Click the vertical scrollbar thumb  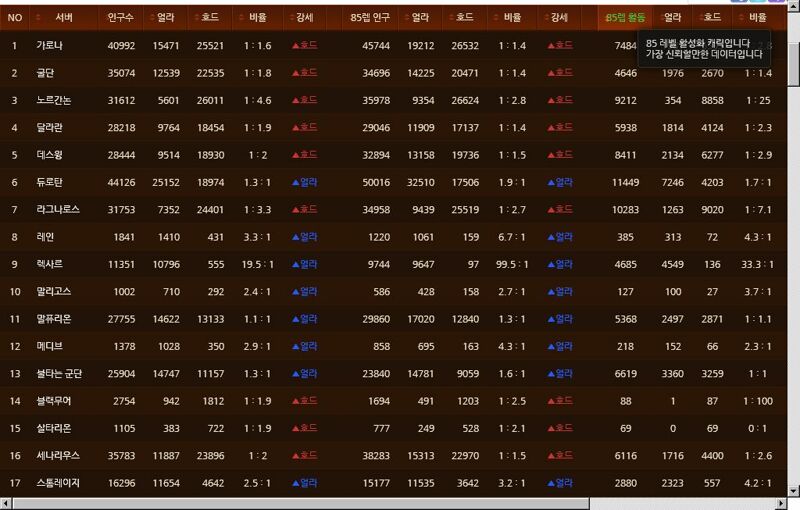coord(793,64)
